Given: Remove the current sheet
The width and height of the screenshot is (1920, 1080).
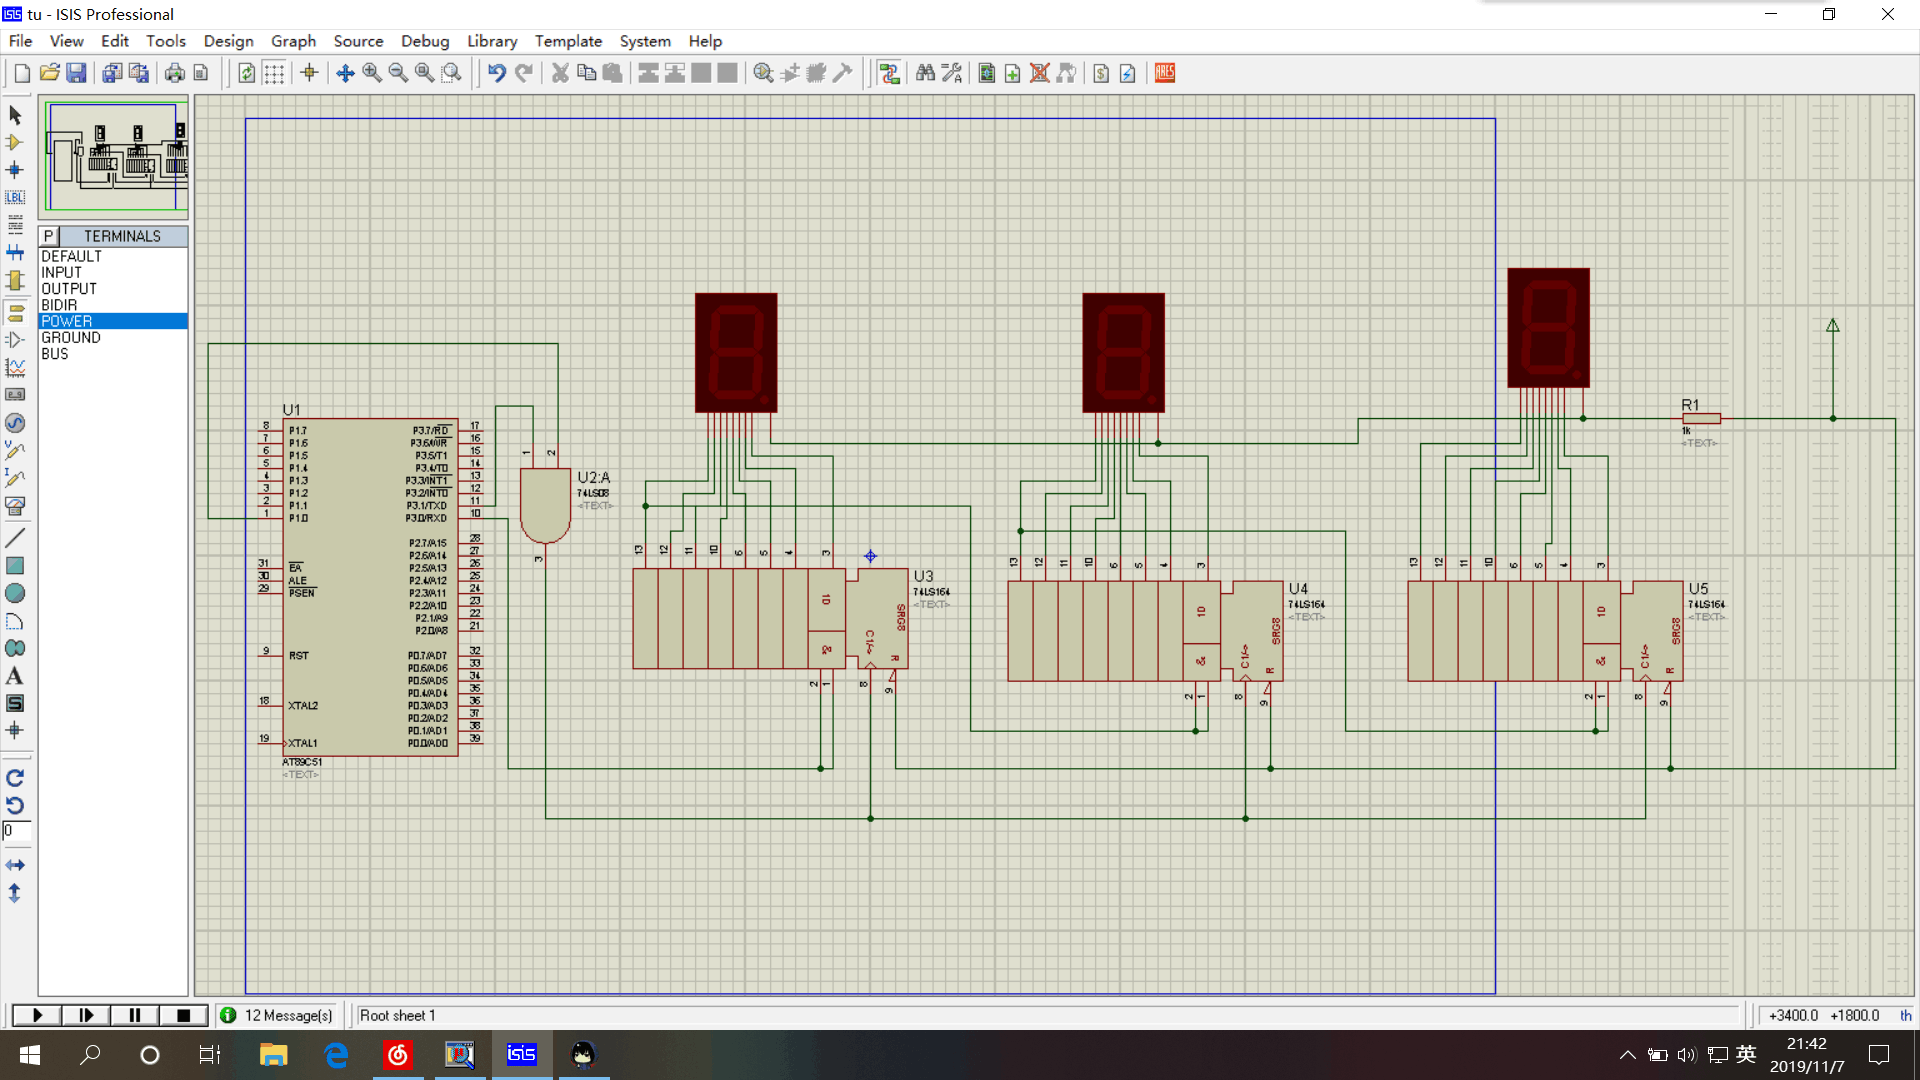Looking at the screenshot, I should point(1040,73).
